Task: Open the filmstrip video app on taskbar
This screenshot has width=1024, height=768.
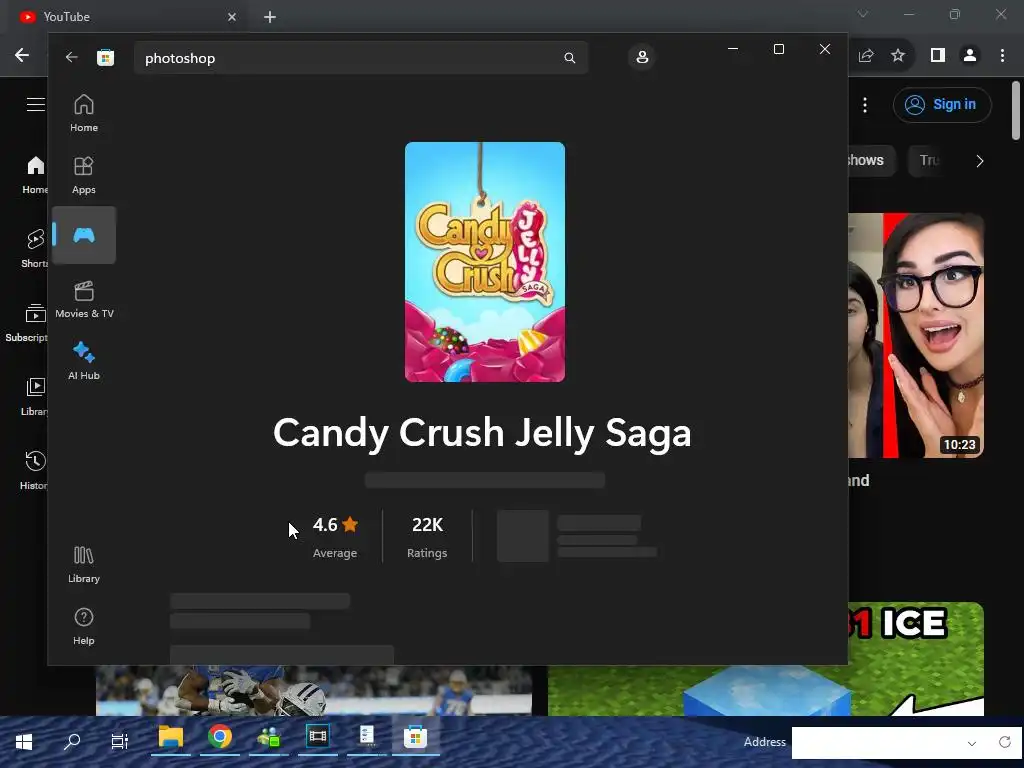Action: pyautogui.click(x=318, y=738)
